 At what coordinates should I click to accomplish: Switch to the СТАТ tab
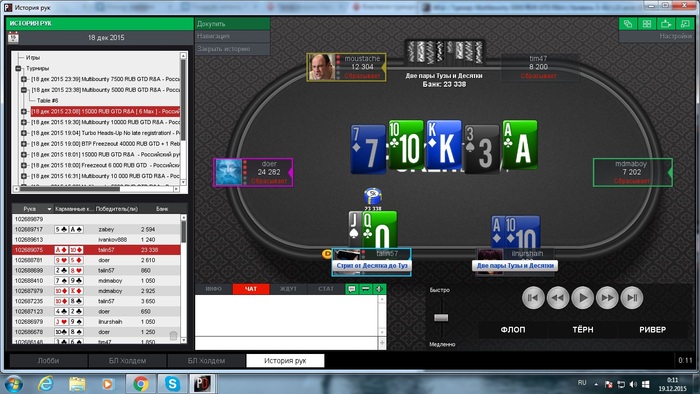tap(326, 289)
